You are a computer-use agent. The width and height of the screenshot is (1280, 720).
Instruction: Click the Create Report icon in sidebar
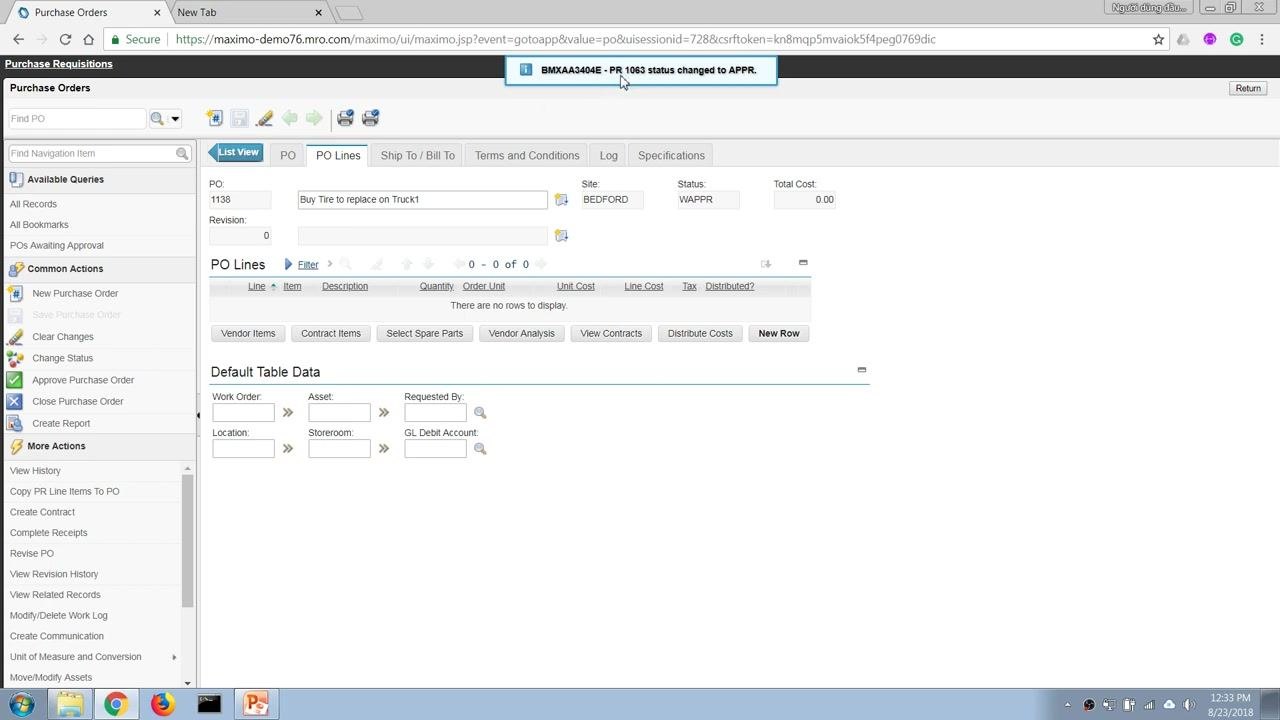click(x=14, y=423)
